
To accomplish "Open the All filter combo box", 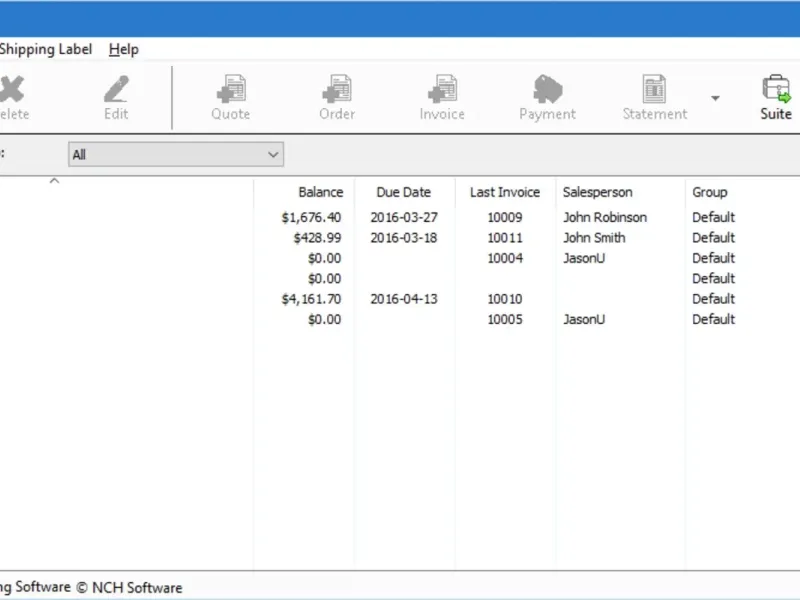I will (x=176, y=154).
